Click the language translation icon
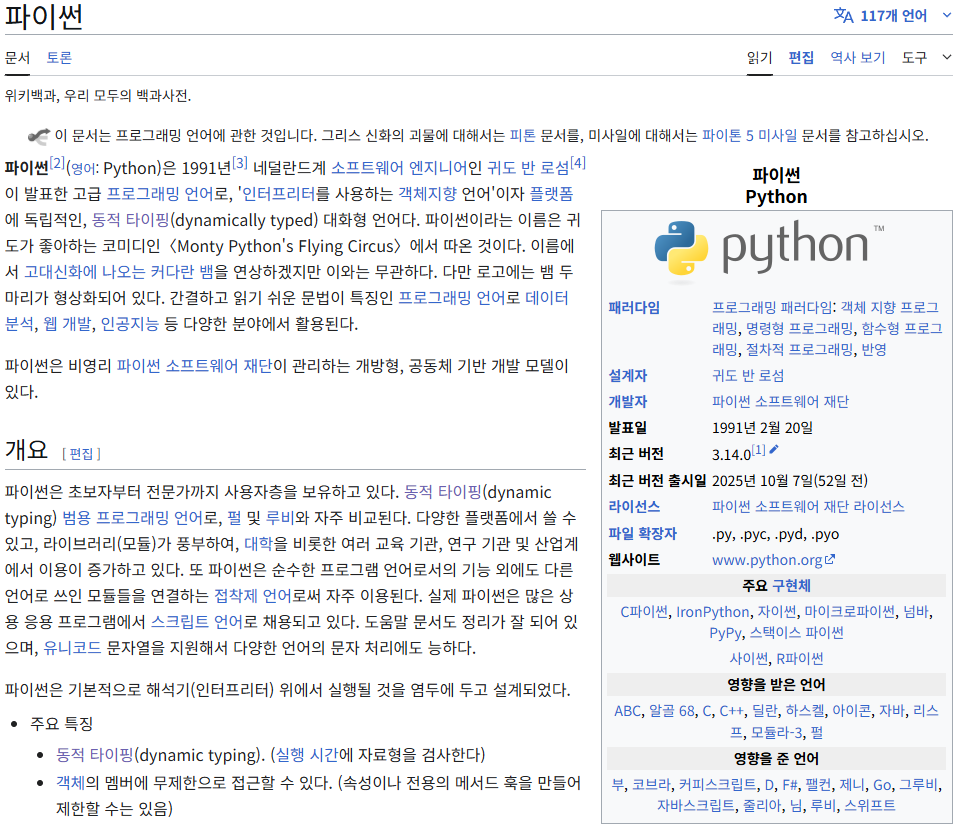The image size is (955, 826). [843, 15]
